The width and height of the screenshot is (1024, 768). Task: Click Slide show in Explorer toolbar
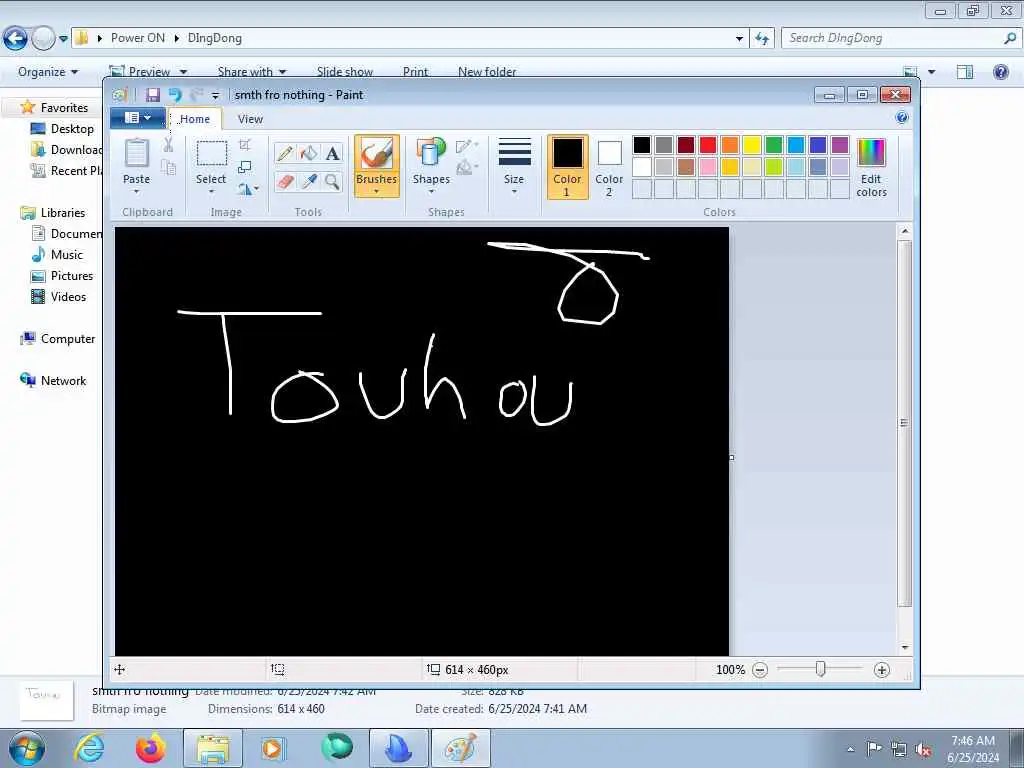345,72
